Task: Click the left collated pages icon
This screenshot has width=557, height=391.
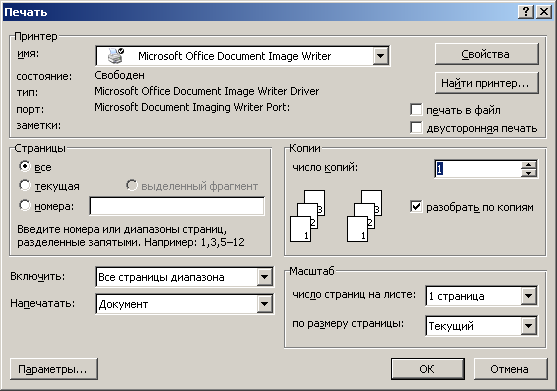Action: pos(308,216)
